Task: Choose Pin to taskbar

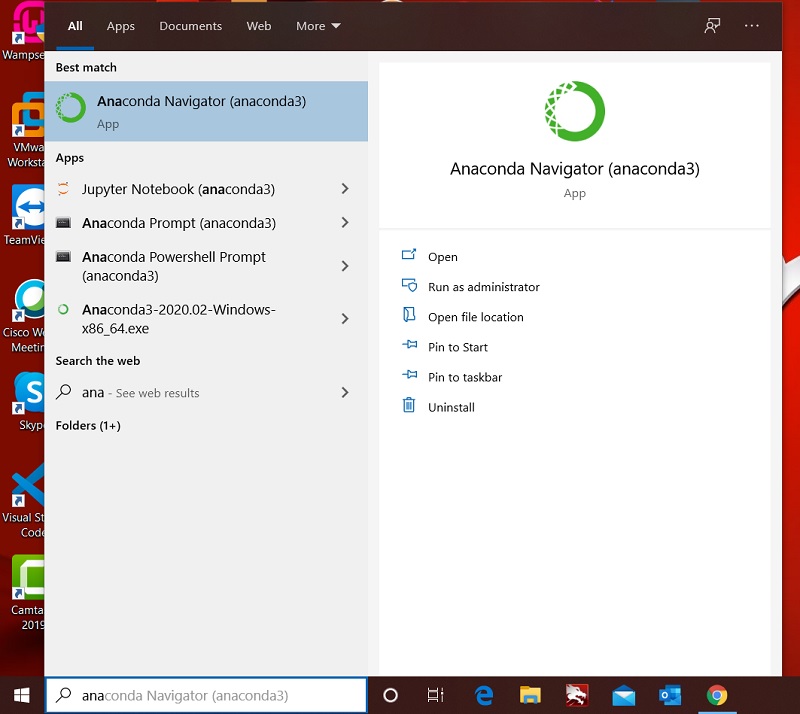Action: (x=465, y=378)
